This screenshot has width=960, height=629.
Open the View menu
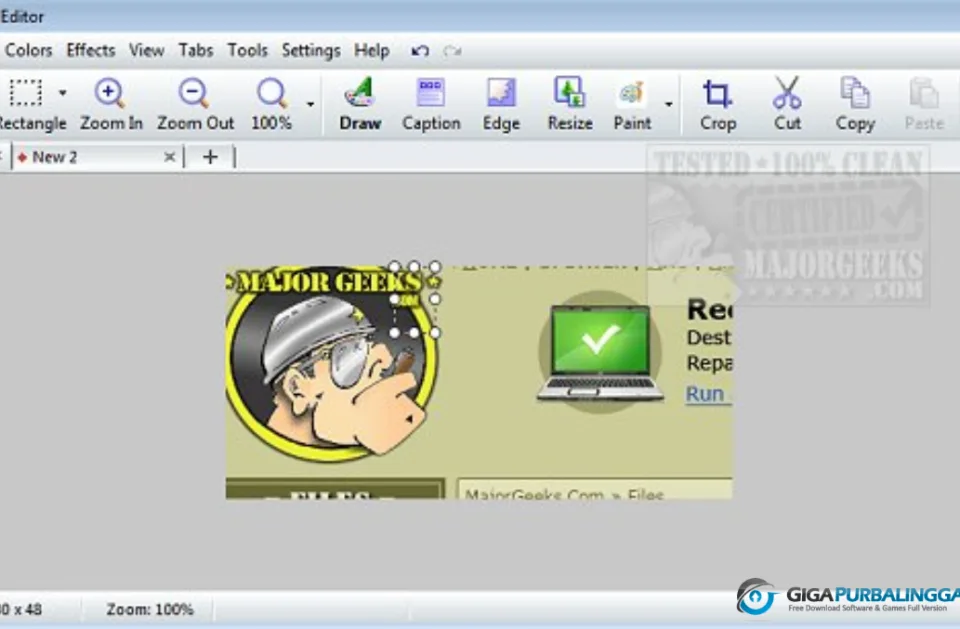(x=146, y=50)
